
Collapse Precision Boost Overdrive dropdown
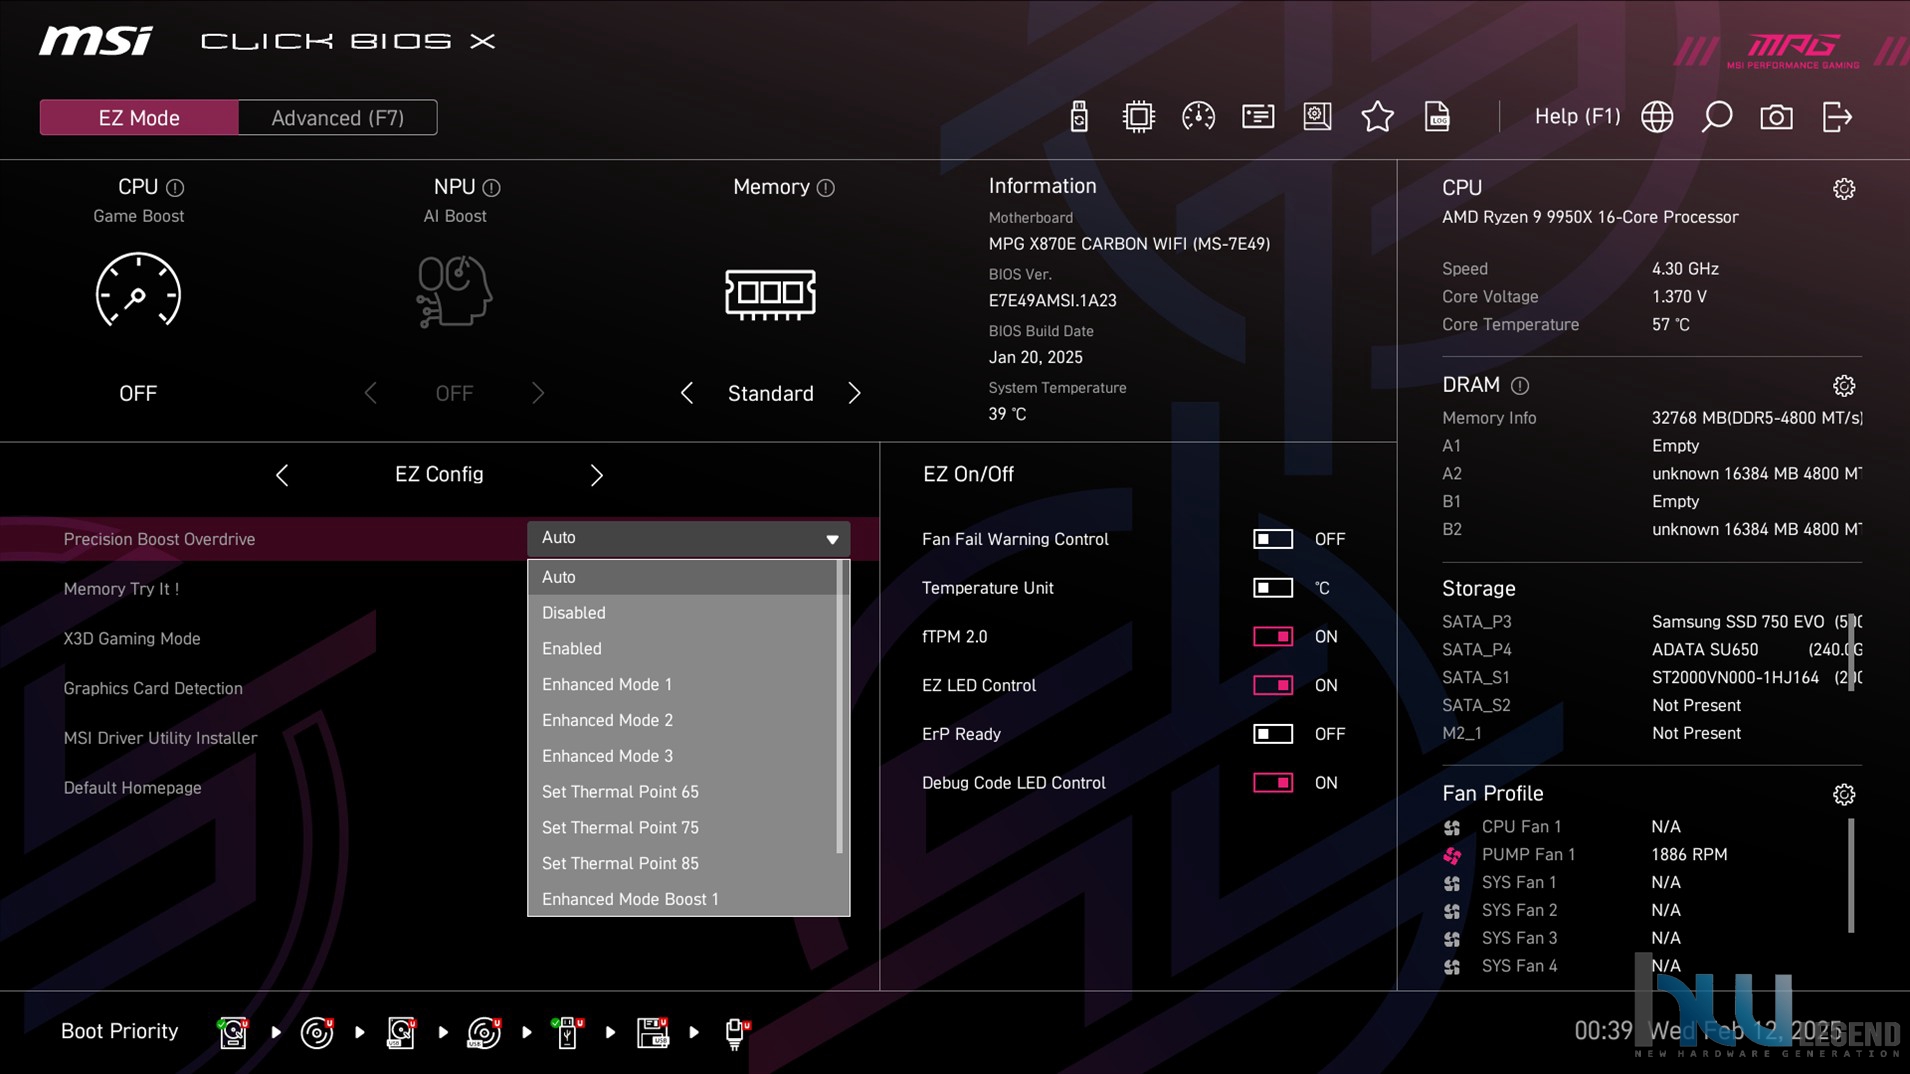(x=688, y=538)
